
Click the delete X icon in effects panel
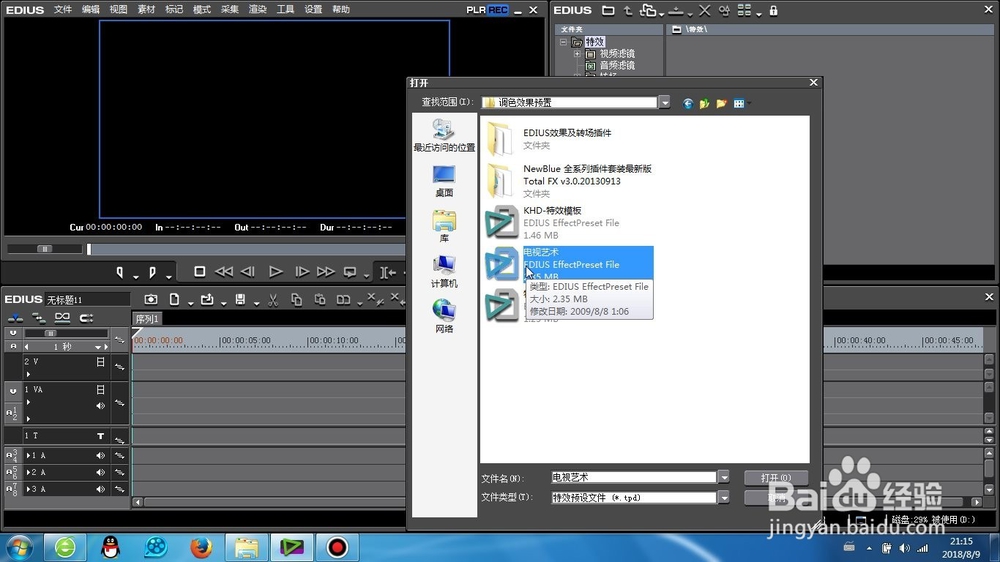tap(704, 10)
